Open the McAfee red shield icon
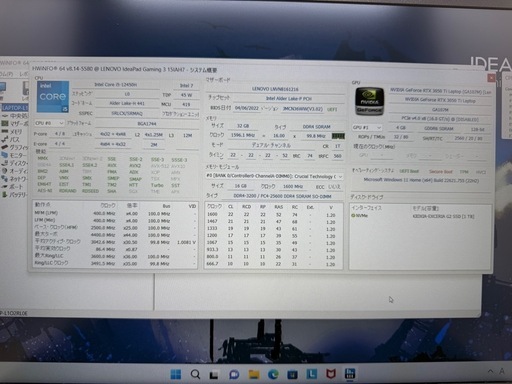 pyautogui.click(x=331, y=374)
